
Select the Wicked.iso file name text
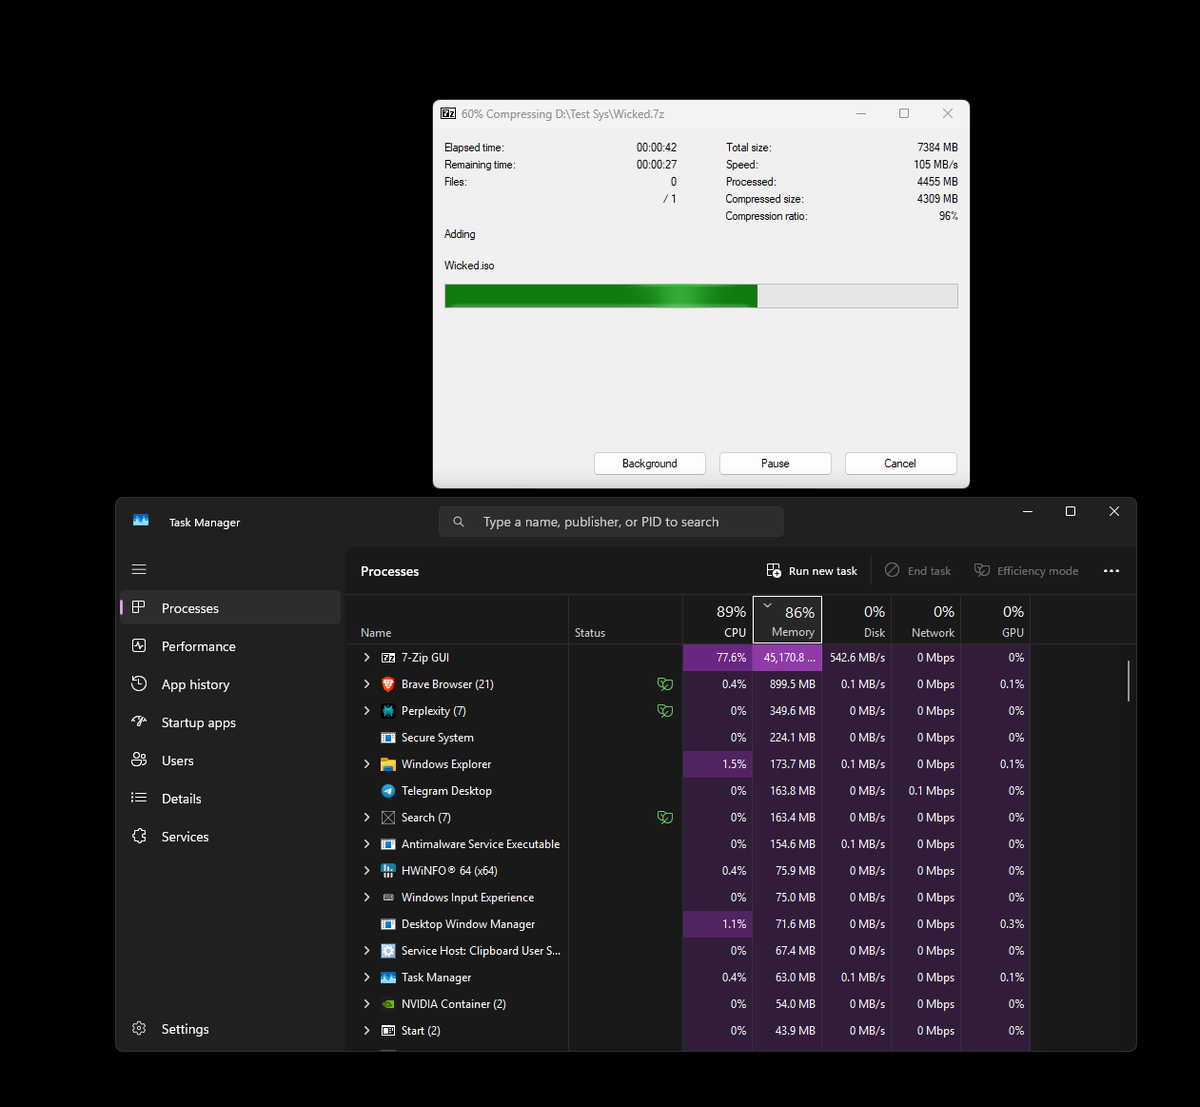click(x=469, y=266)
